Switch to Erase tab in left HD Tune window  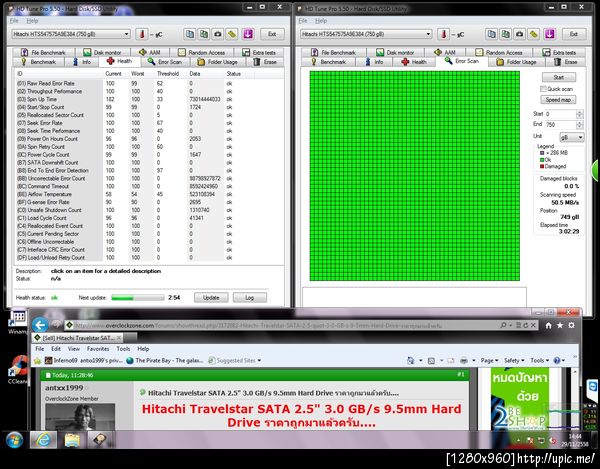point(265,62)
